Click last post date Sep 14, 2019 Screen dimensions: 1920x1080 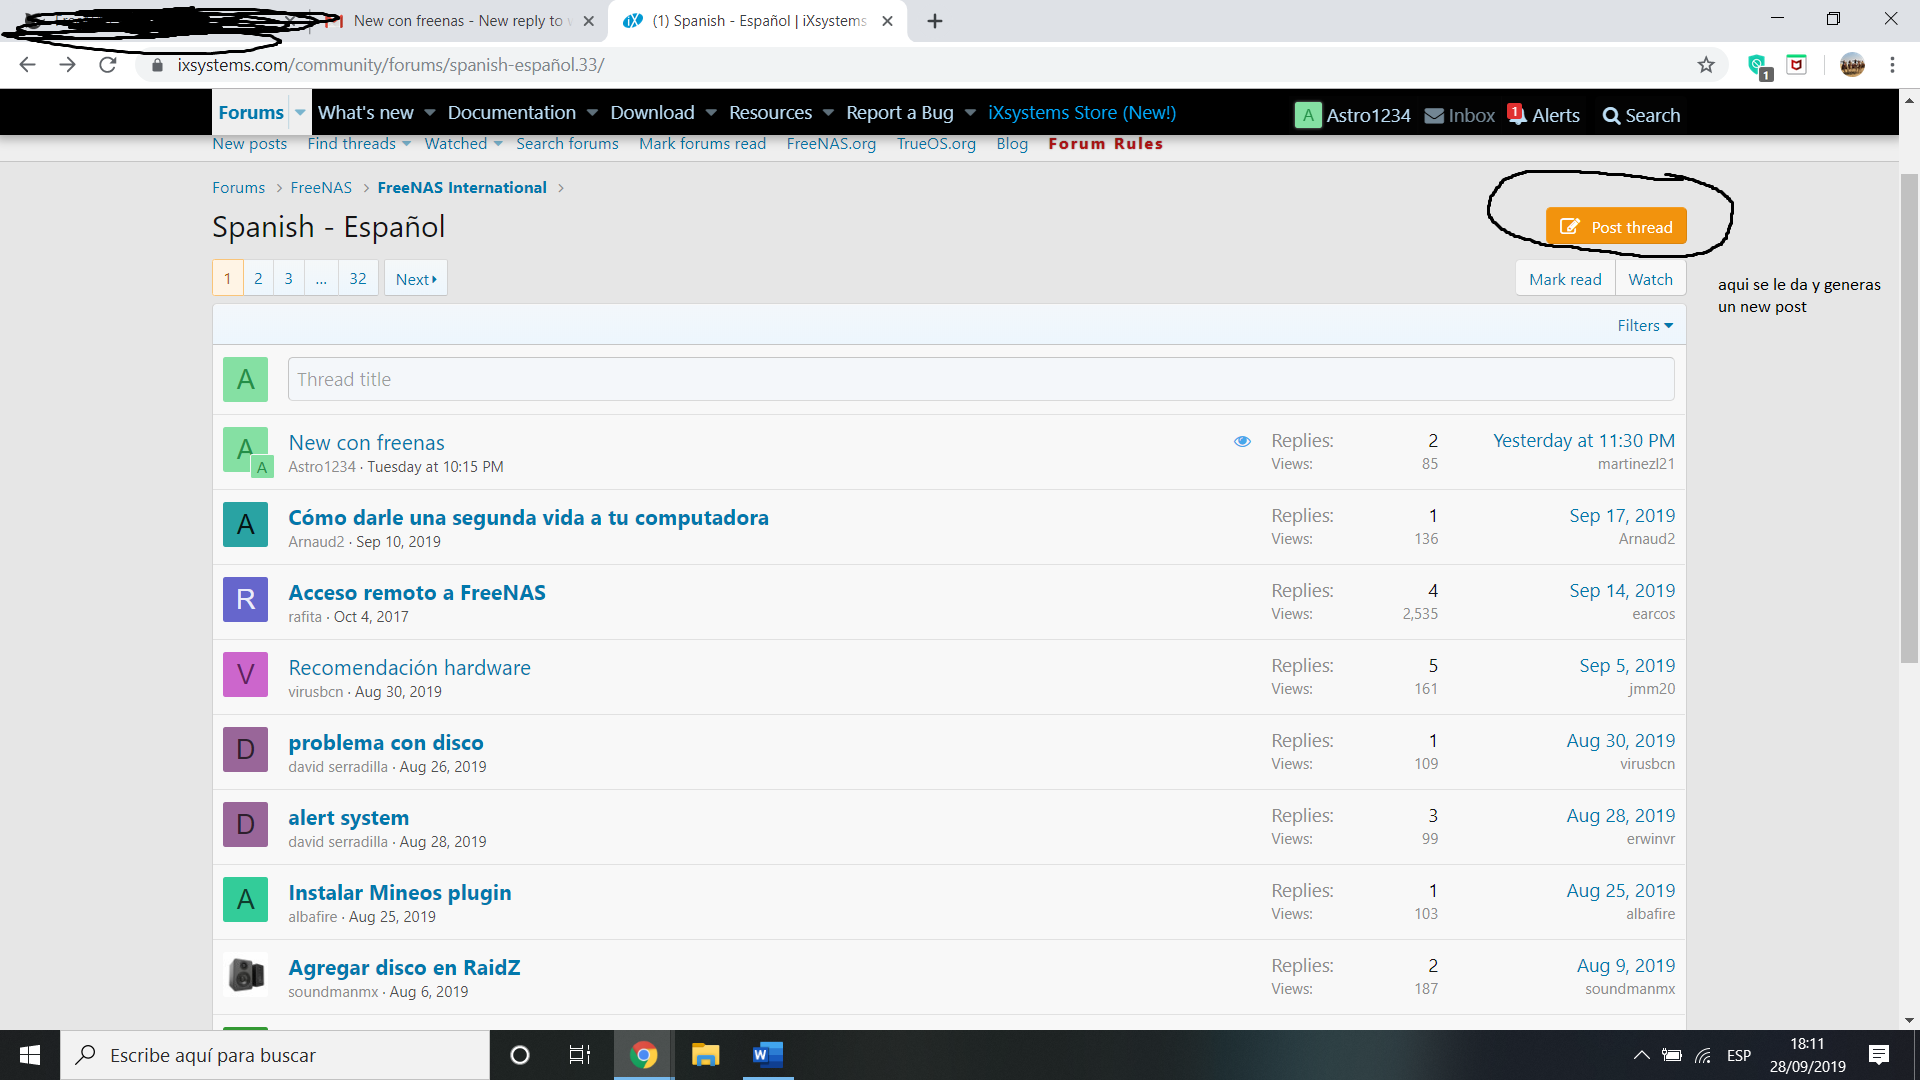click(x=1622, y=591)
